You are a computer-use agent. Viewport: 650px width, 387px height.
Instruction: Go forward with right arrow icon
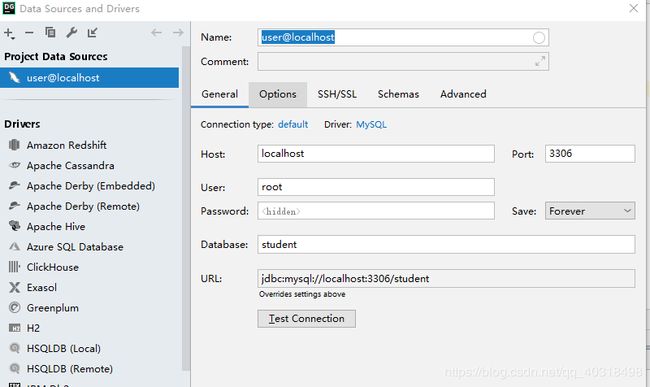(x=178, y=32)
